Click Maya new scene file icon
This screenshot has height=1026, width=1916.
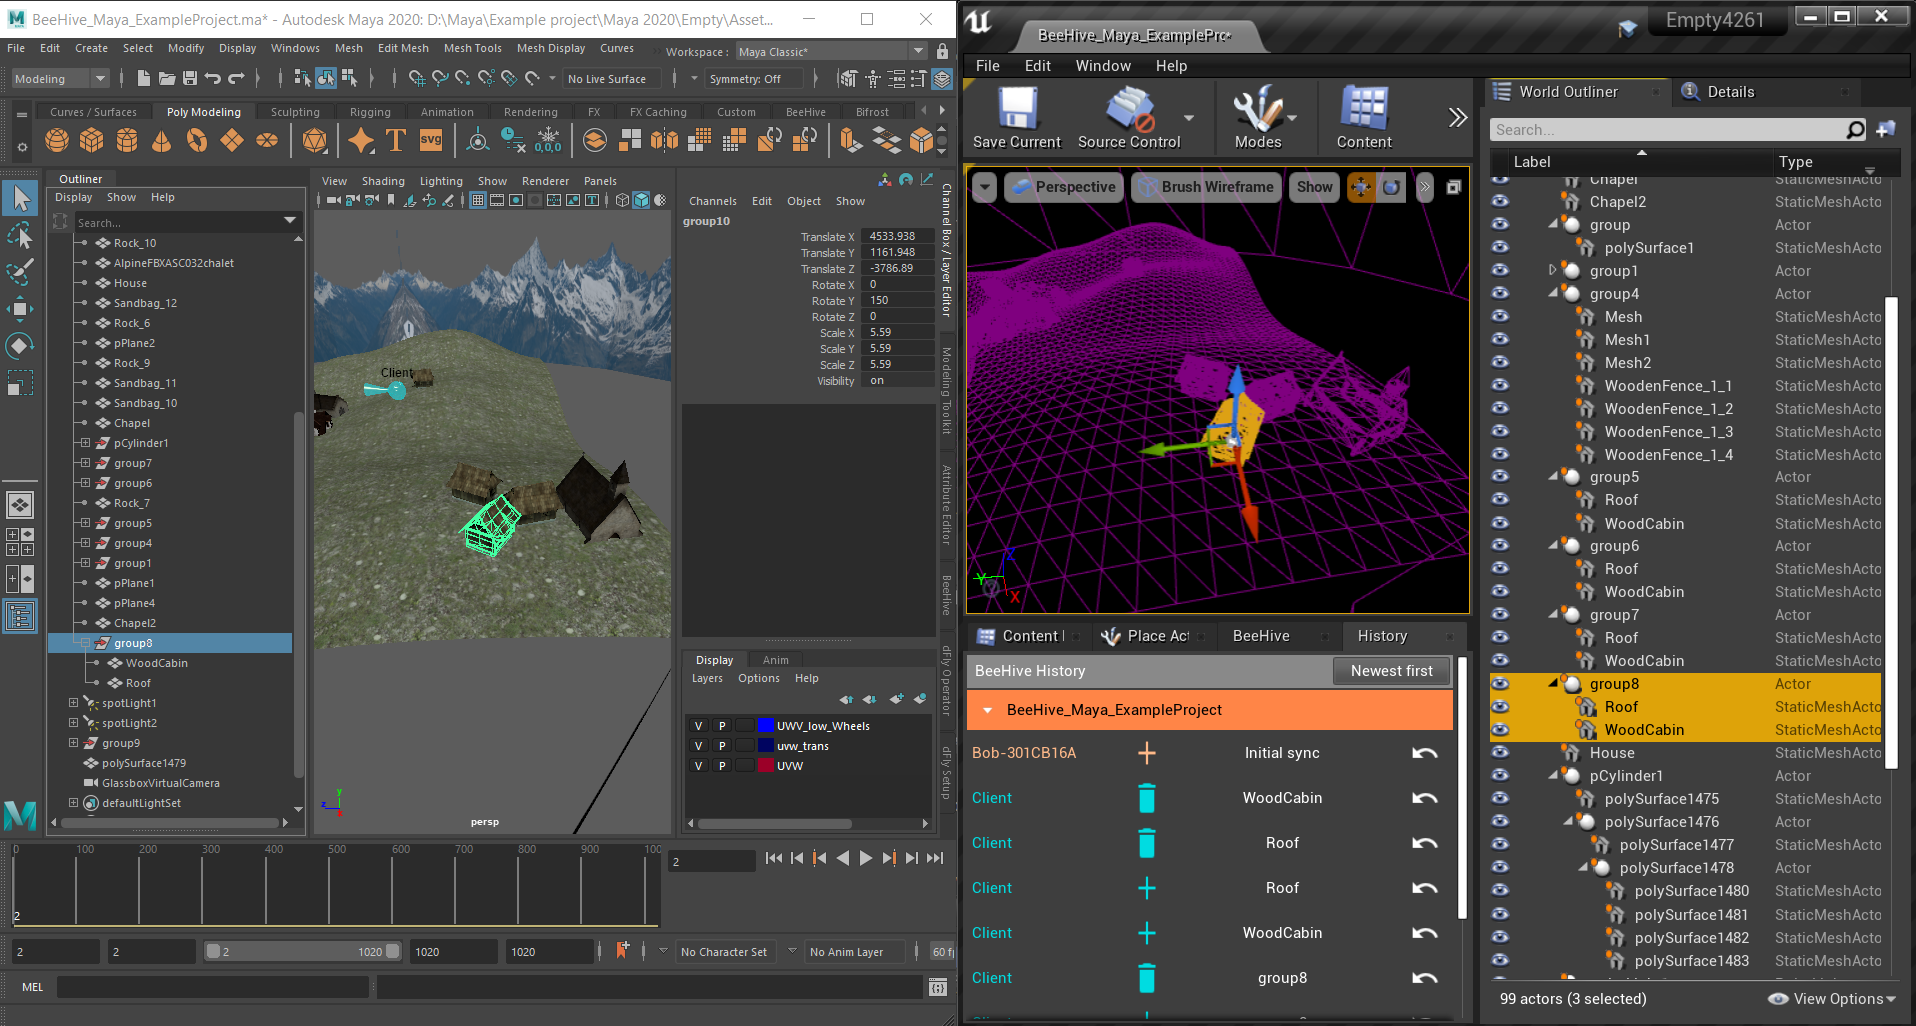[x=143, y=78]
